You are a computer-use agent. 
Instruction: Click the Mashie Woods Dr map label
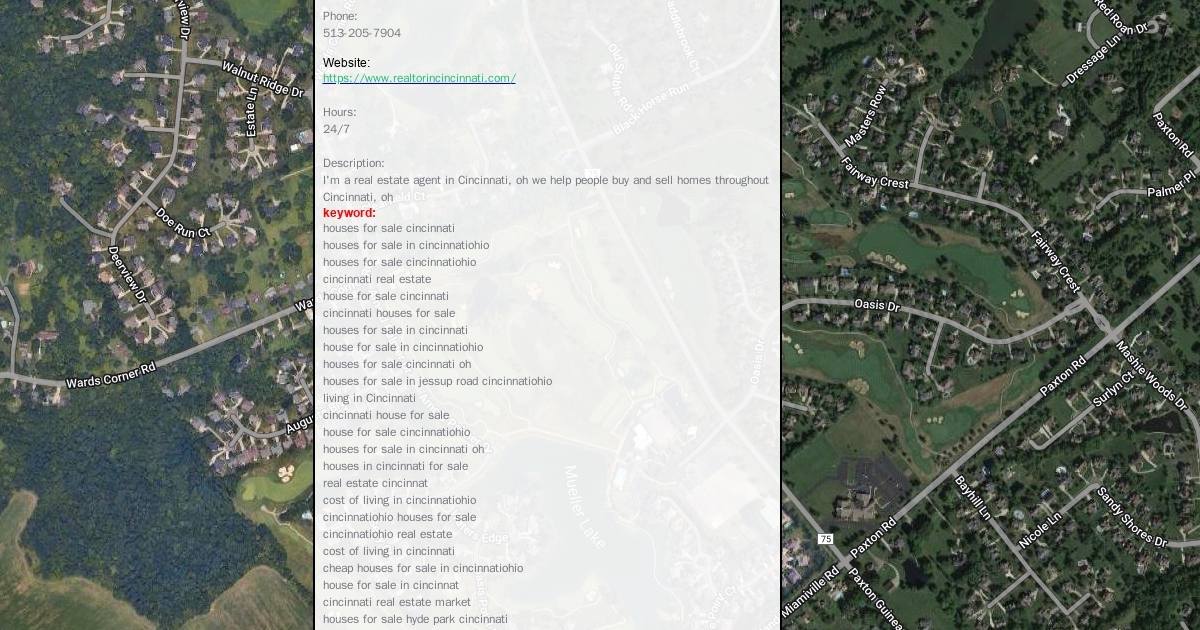pyautogui.click(x=1151, y=376)
